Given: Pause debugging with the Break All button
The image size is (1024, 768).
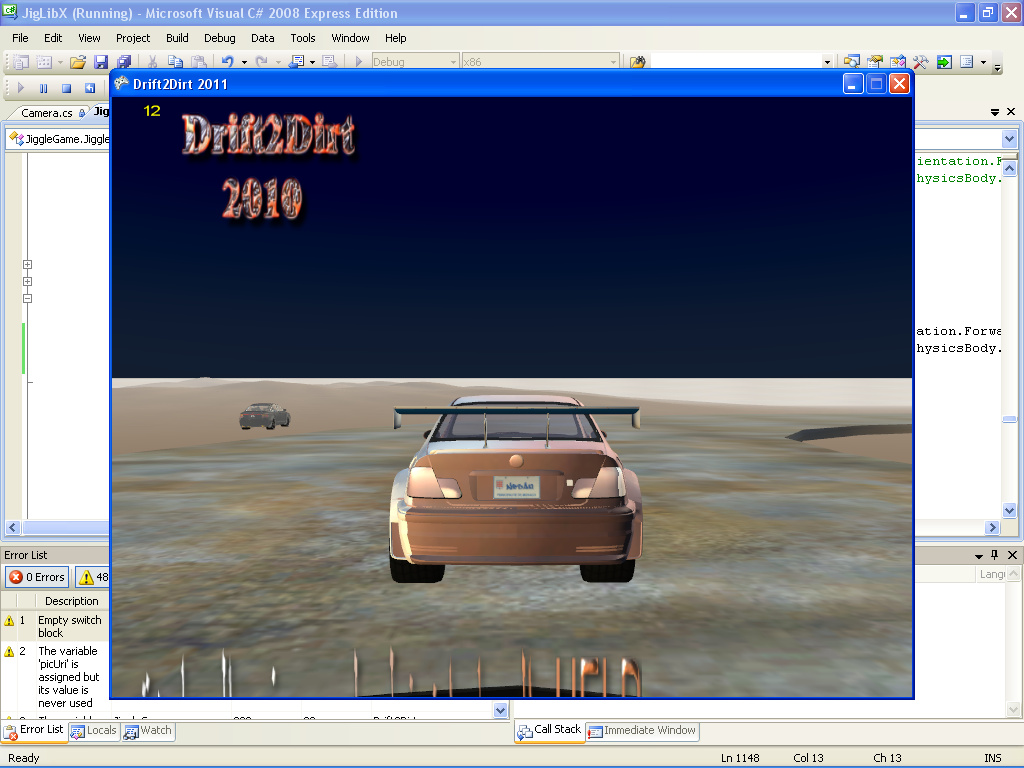Looking at the screenshot, I should click(44, 88).
